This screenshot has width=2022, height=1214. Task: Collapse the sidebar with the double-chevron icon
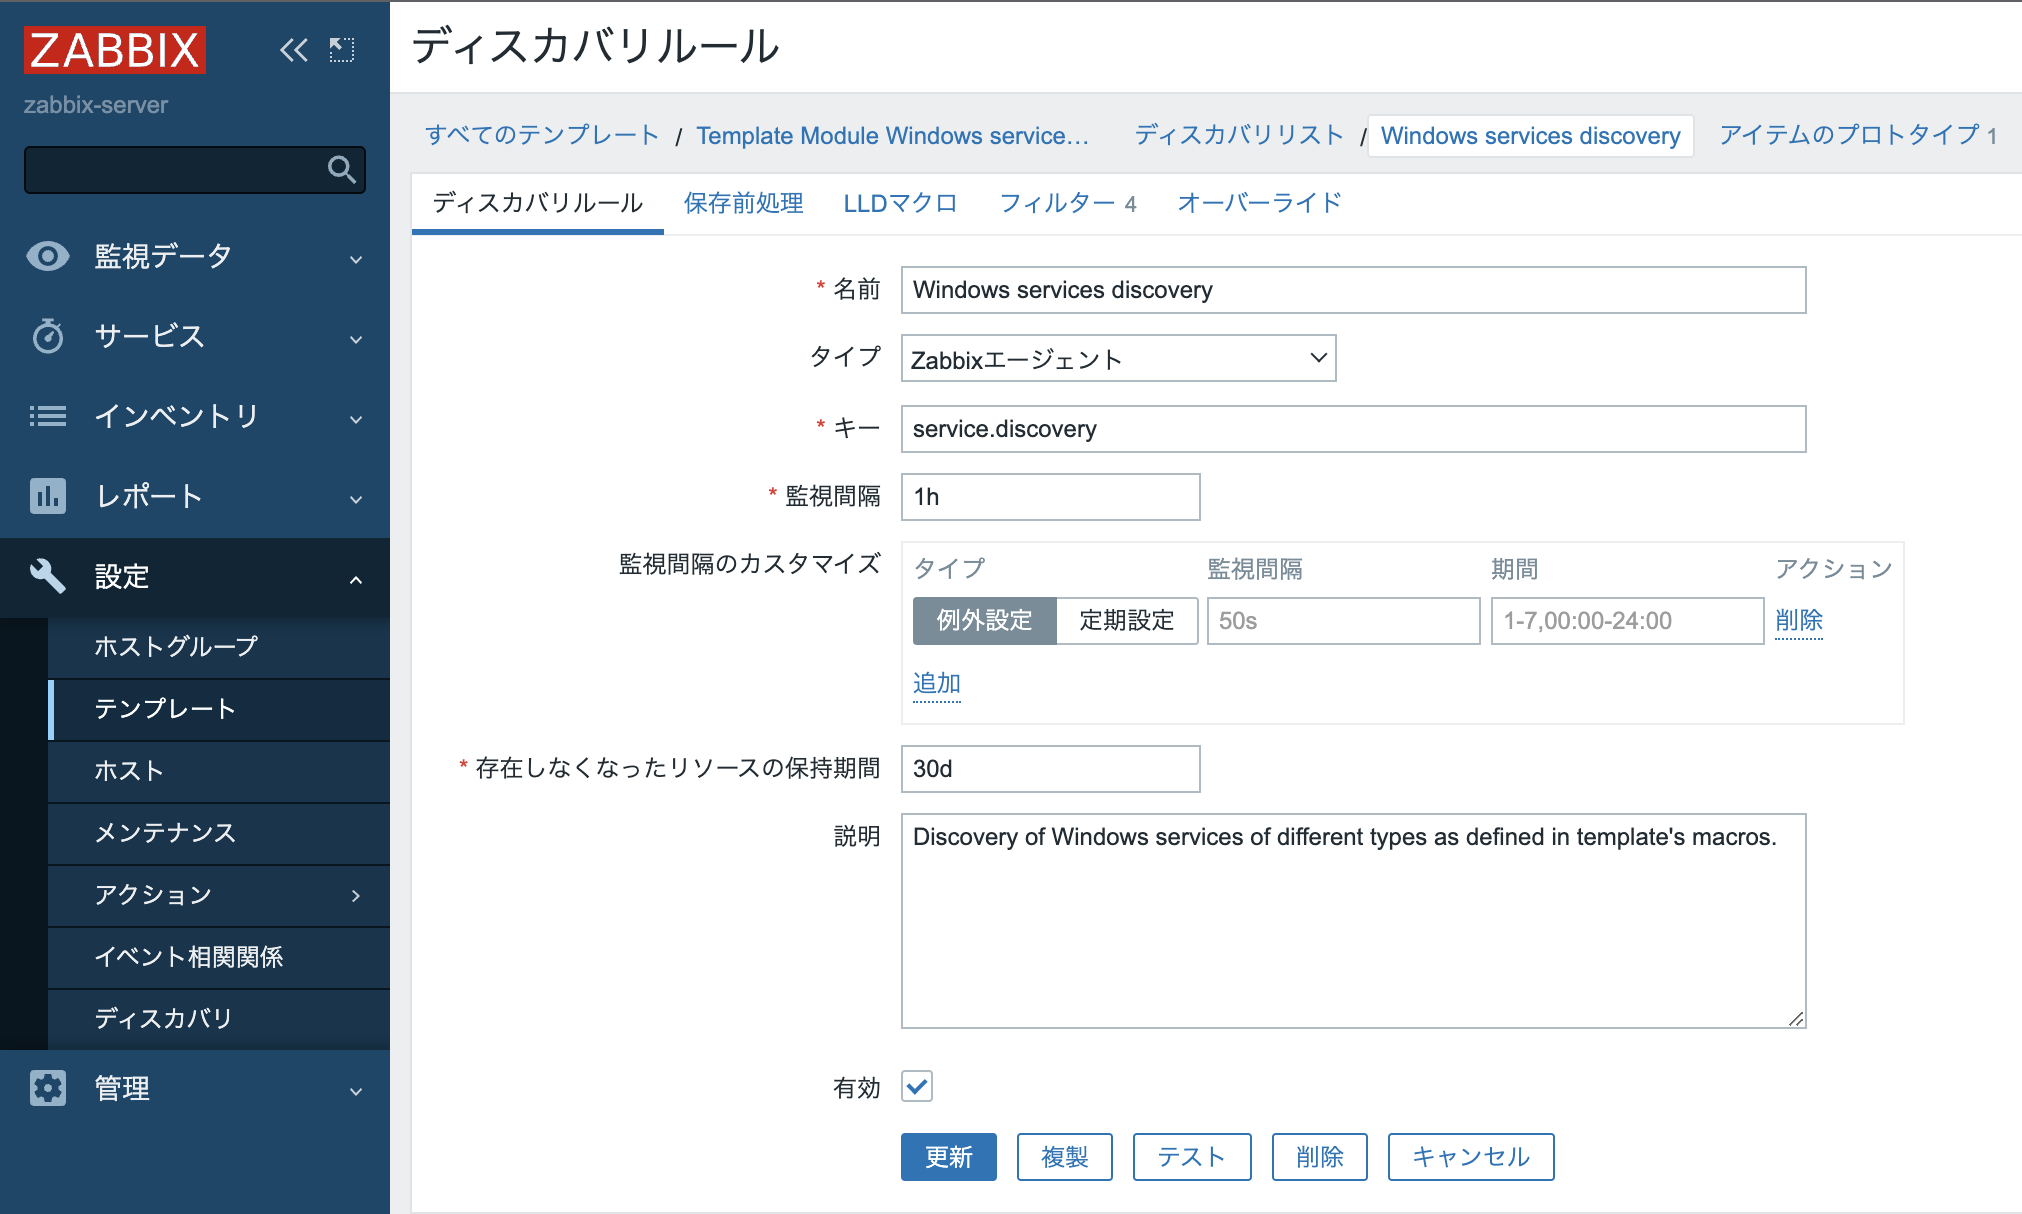[x=292, y=50]
